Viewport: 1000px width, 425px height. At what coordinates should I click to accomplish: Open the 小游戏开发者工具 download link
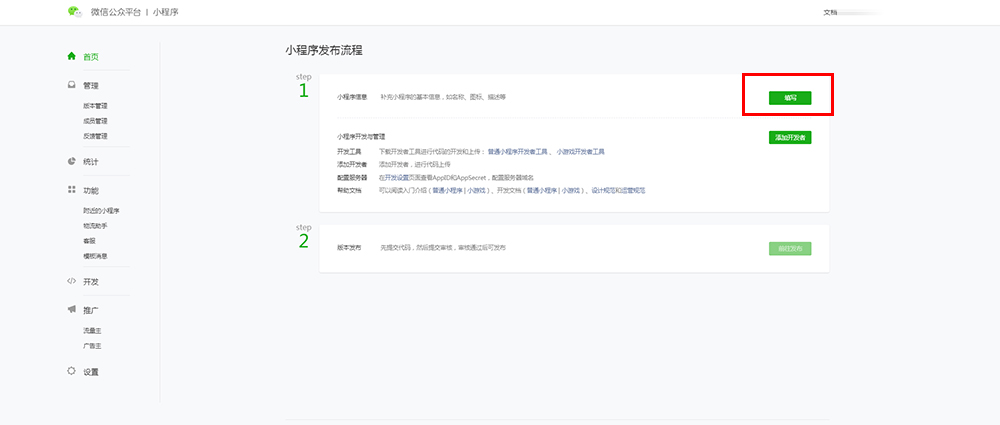pos(580,152)
